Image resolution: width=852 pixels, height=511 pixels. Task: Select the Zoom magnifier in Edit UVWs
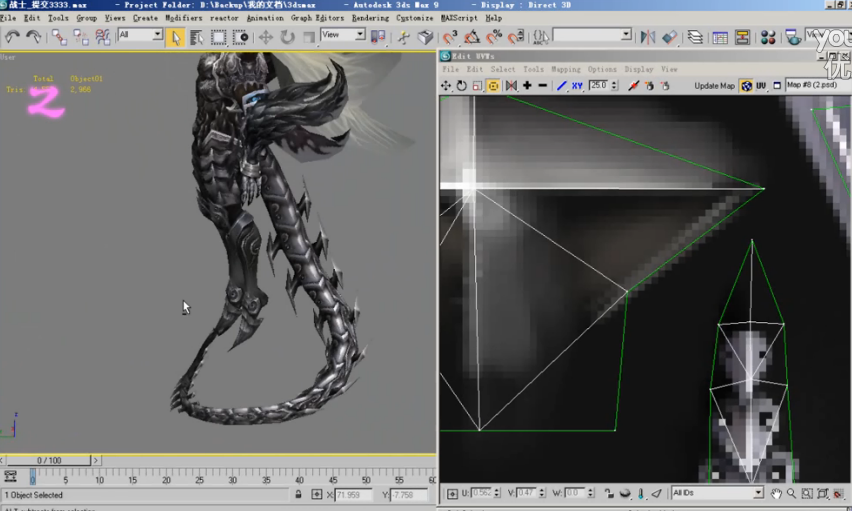tap(792, 493)
